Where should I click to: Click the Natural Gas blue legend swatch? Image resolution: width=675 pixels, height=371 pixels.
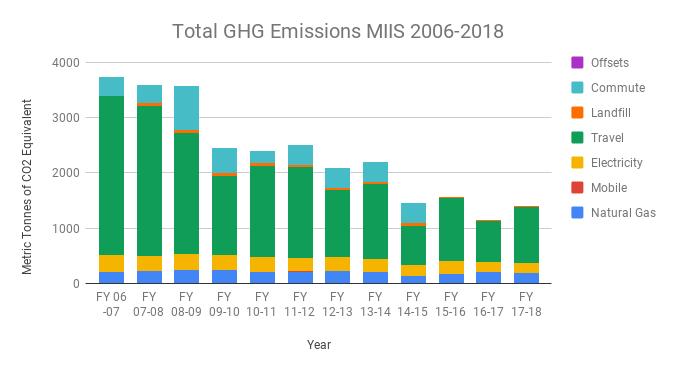[577, 212]
